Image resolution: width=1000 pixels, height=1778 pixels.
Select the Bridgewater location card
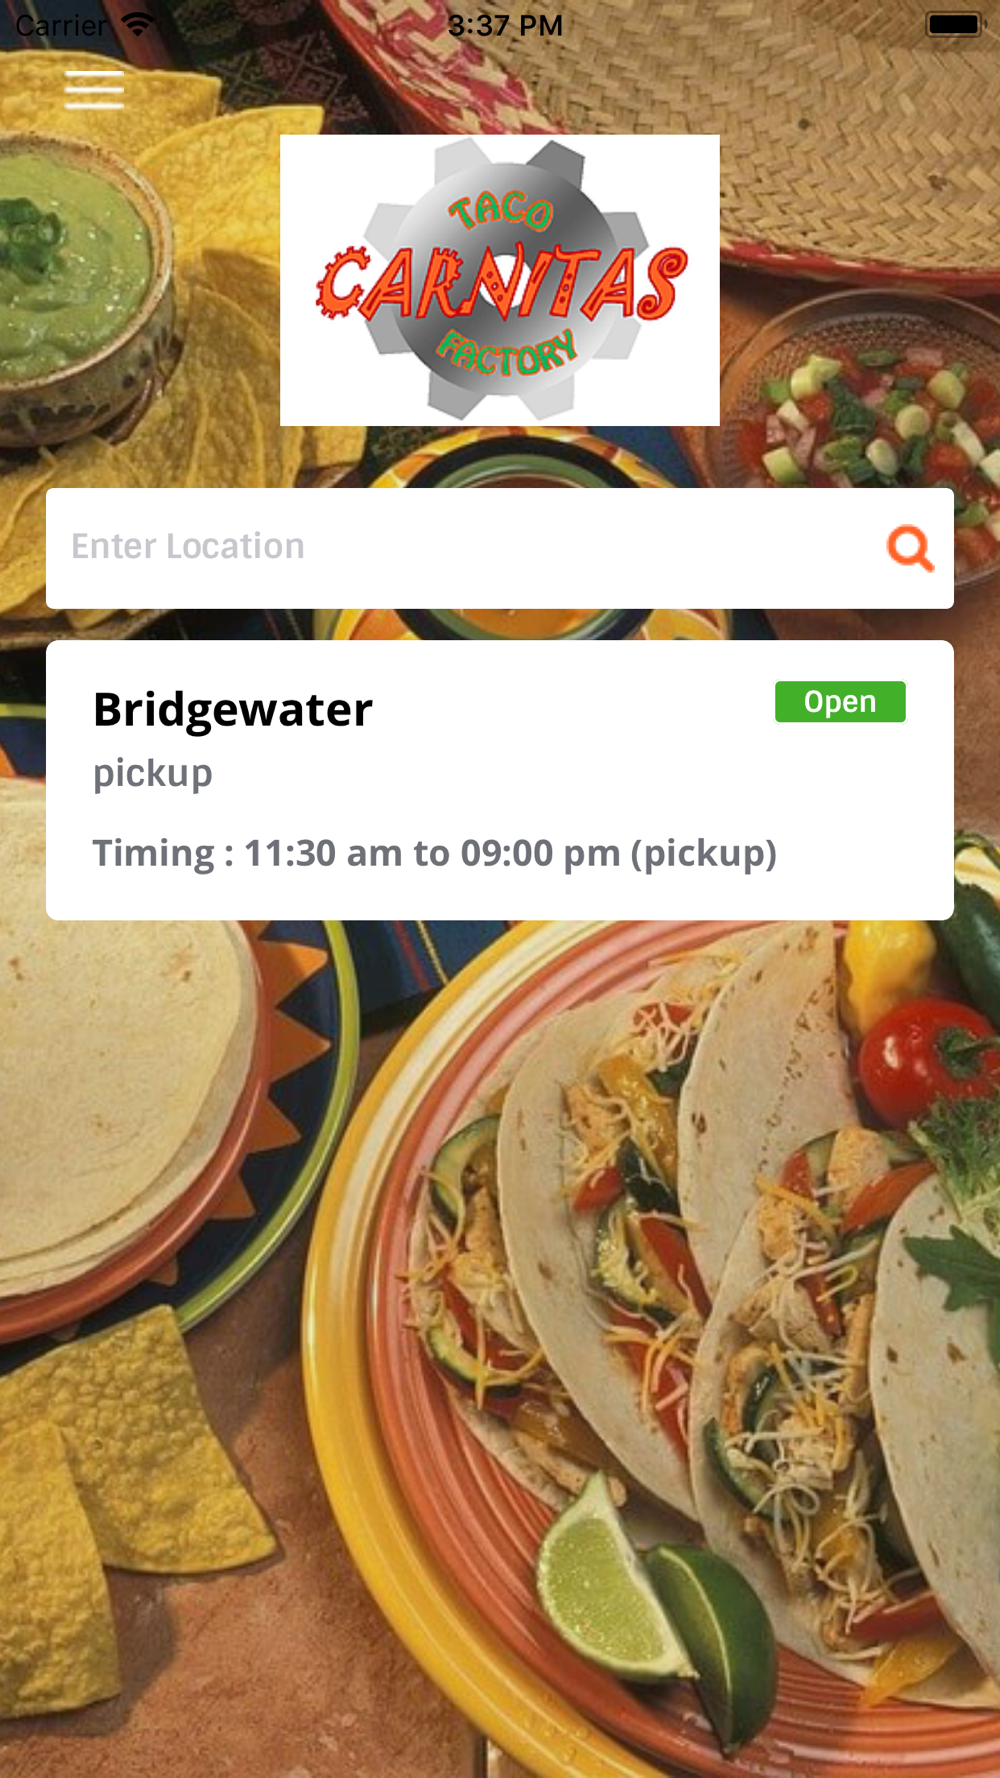pyautogui.click(x=500, y=780)
